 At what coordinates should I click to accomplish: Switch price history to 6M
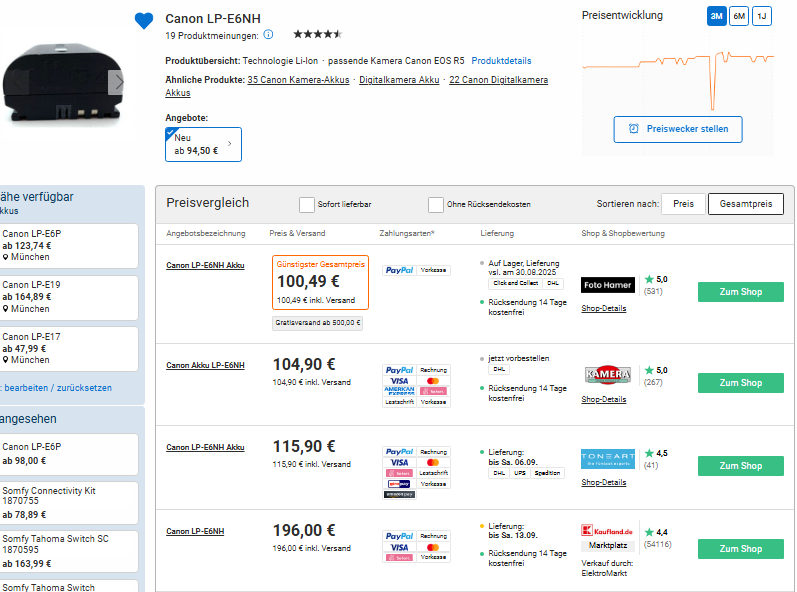(738, 16)
